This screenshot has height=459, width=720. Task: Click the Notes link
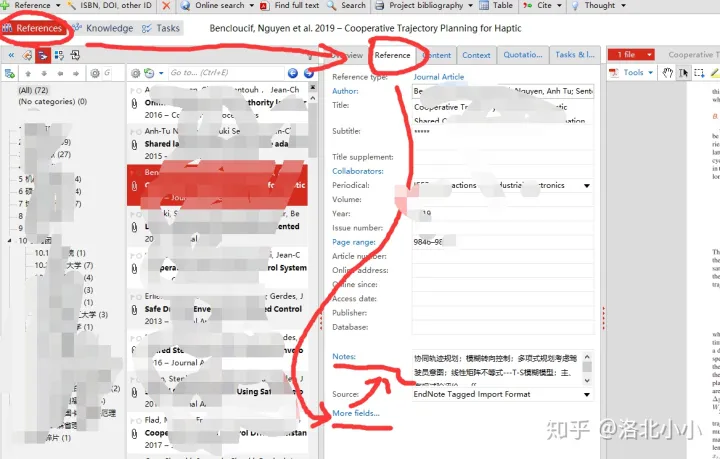343,356
